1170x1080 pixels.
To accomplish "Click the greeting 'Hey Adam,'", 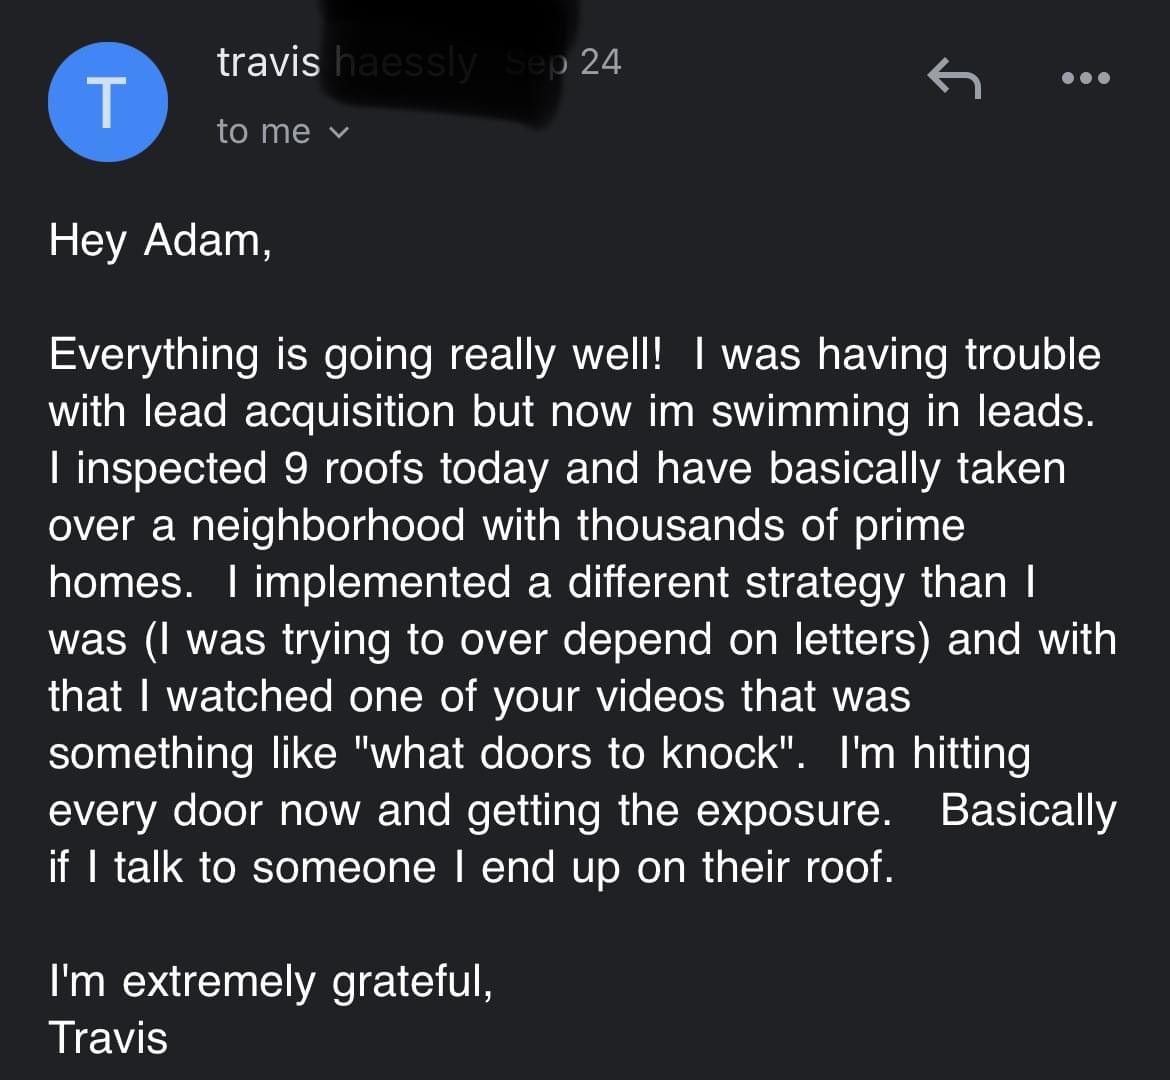I will [160, 241].
